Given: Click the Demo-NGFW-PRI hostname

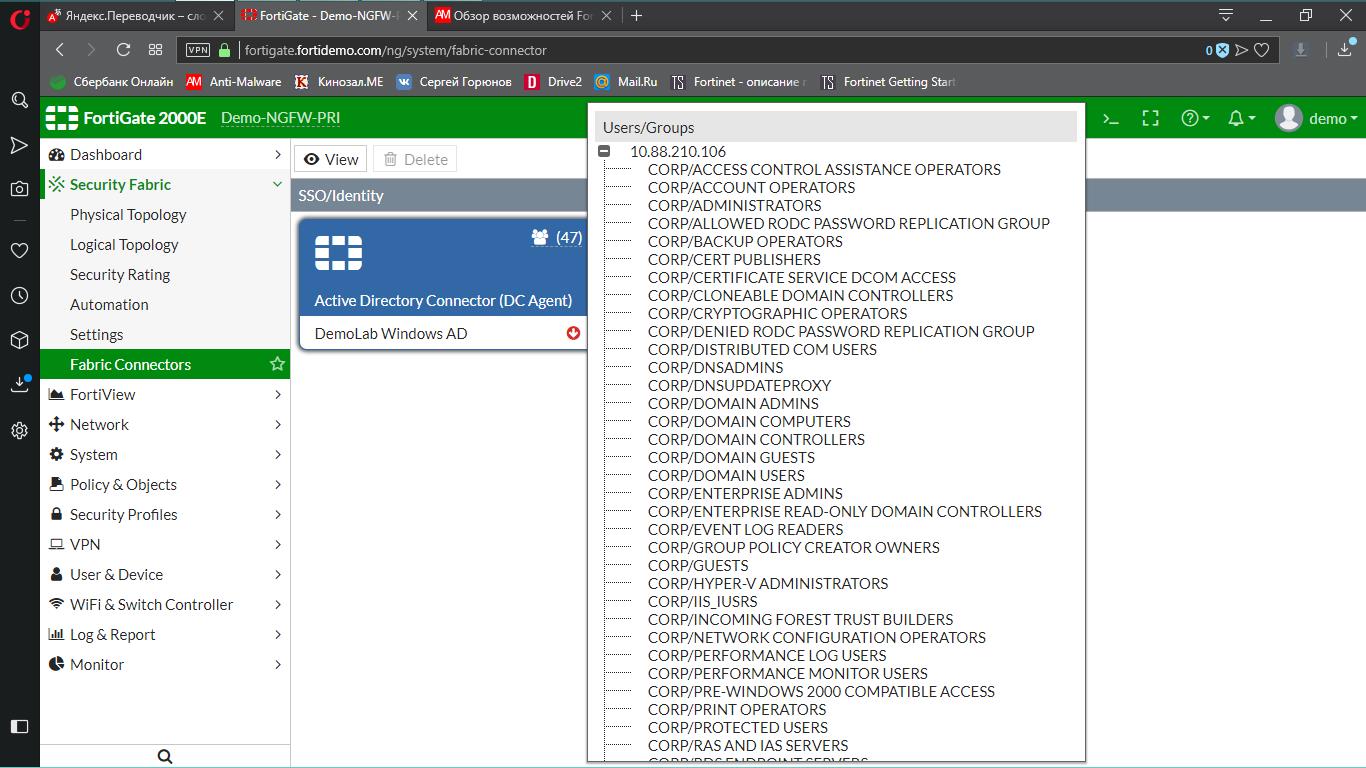Looking at the screenshot, I should click(x=280, y=118).
